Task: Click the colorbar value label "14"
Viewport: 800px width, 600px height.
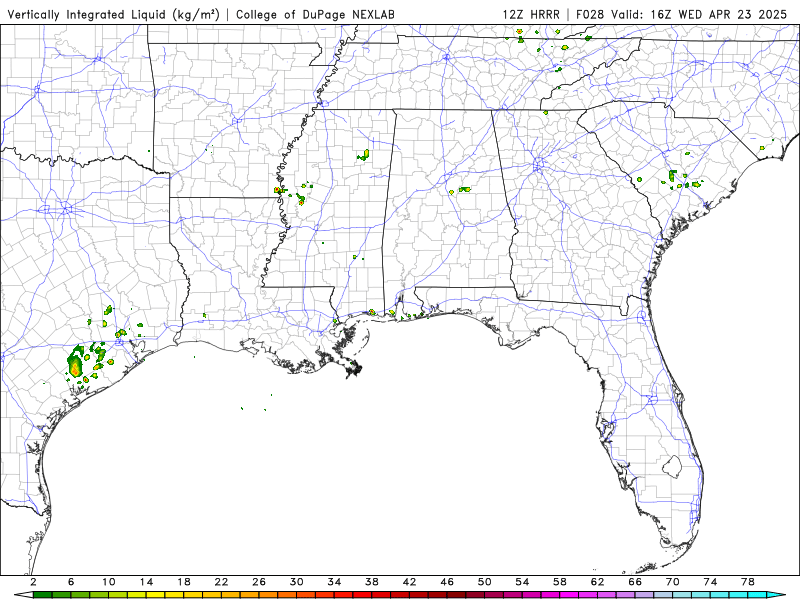Action: coord(146,582)
